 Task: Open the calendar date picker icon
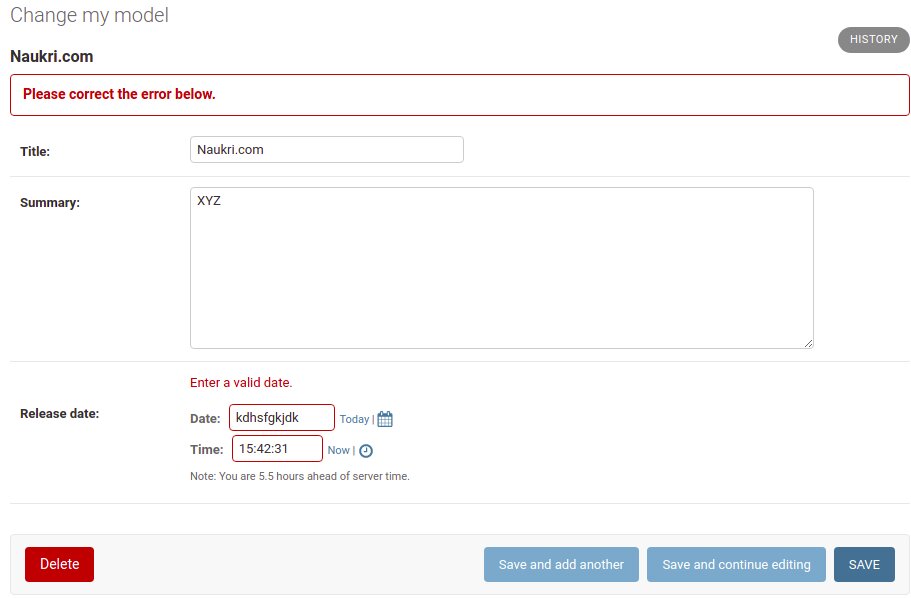pyautogui.click(x=384, y=418)
